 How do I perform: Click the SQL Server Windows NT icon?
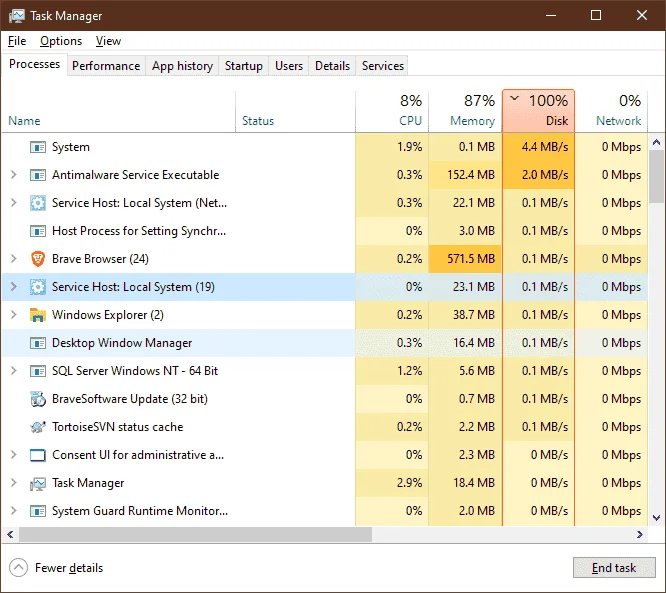tap(38, 371)
